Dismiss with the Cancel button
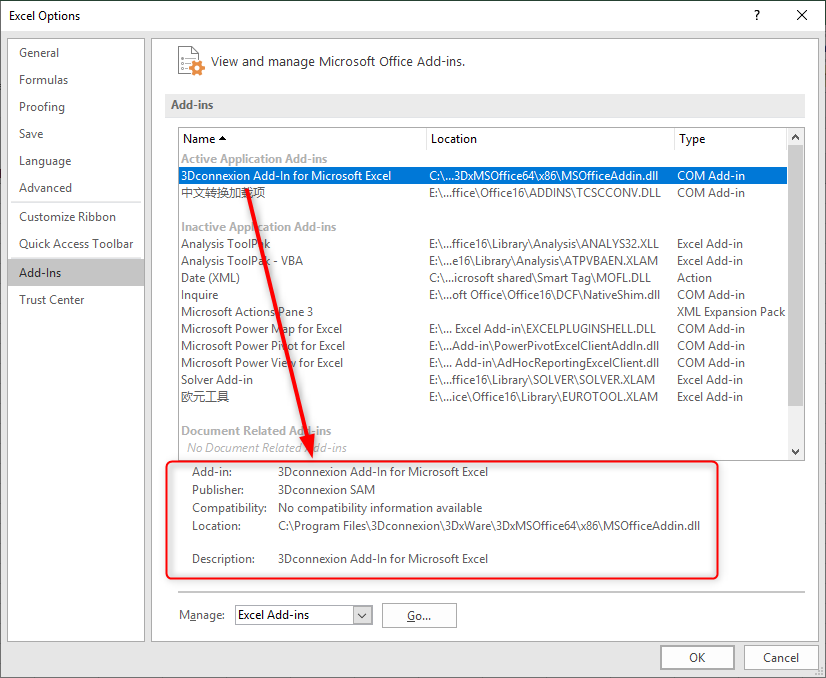Viewport: 826px width, 678px height. (781, 657)
